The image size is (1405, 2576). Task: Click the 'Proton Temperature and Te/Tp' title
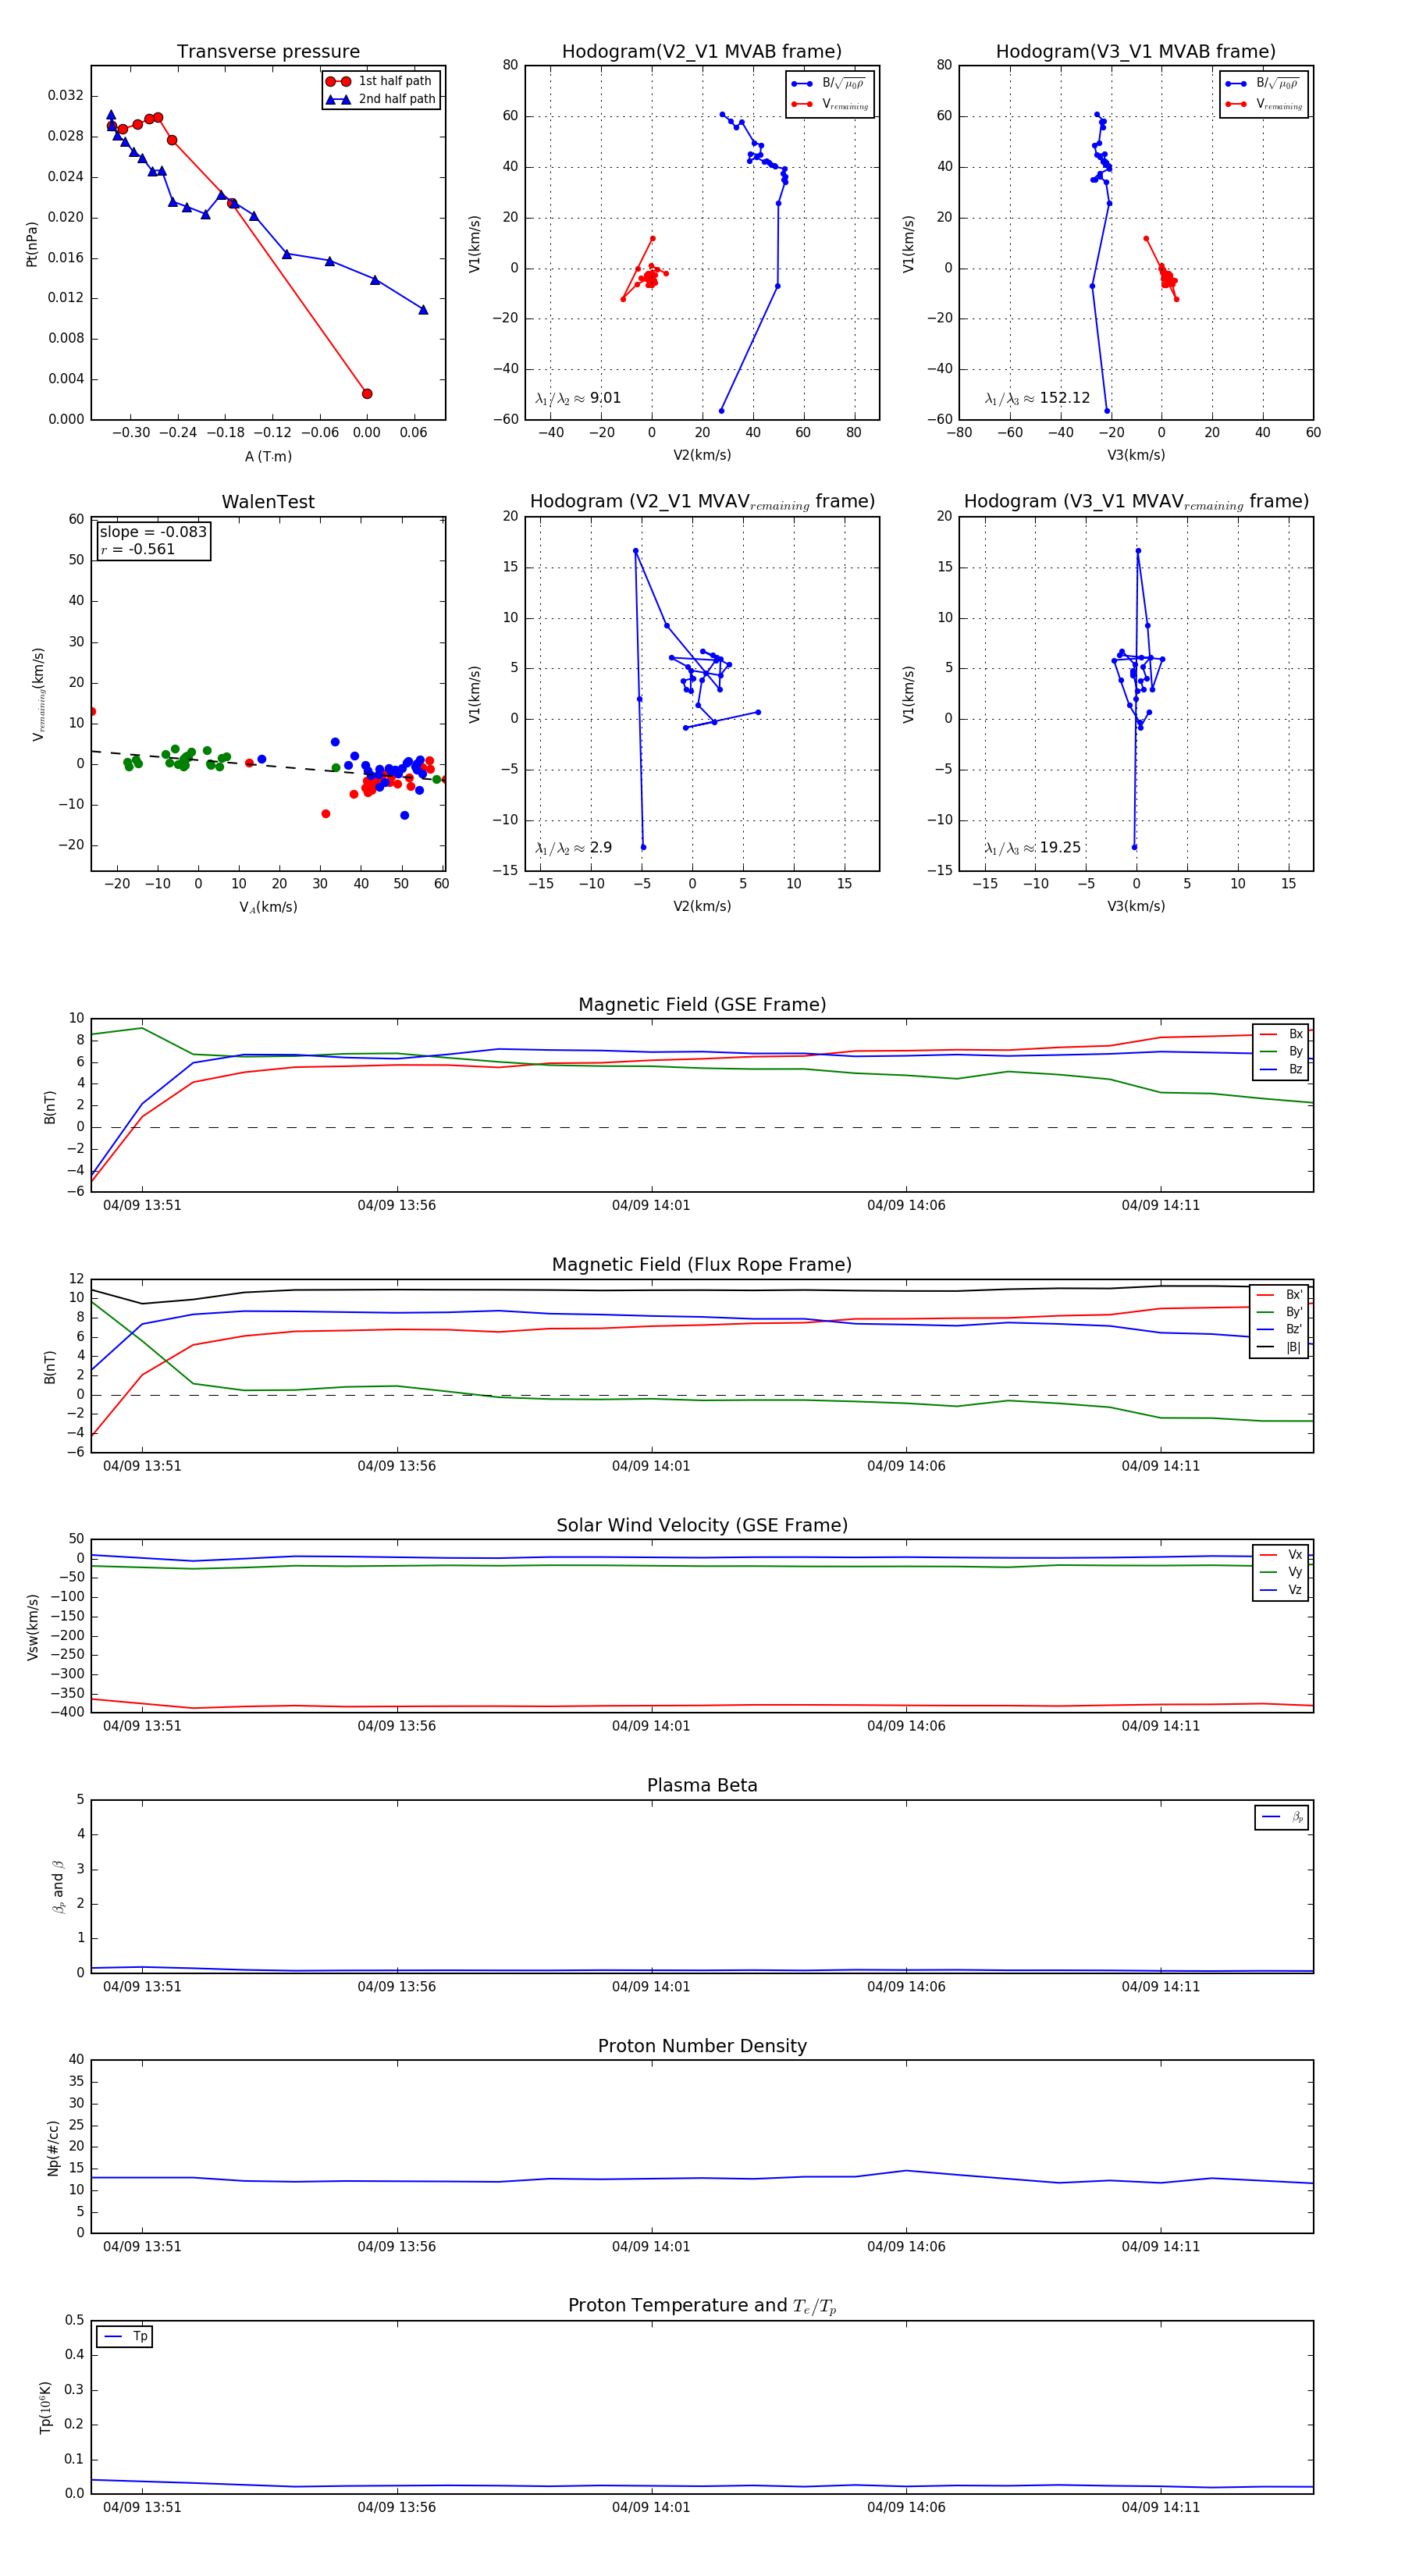[702, 2306]
